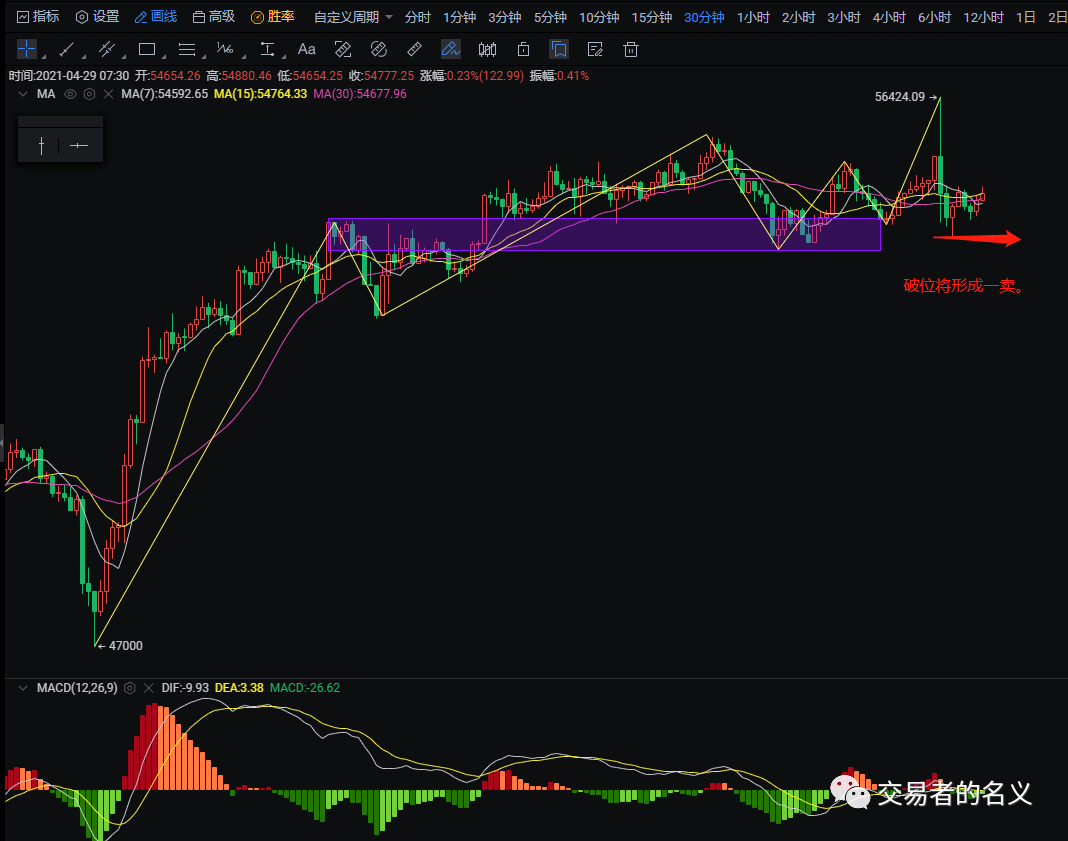This screenshot has width=1068, height=841.
Task: Click the DEA:3.38 value
Action: 239,688
